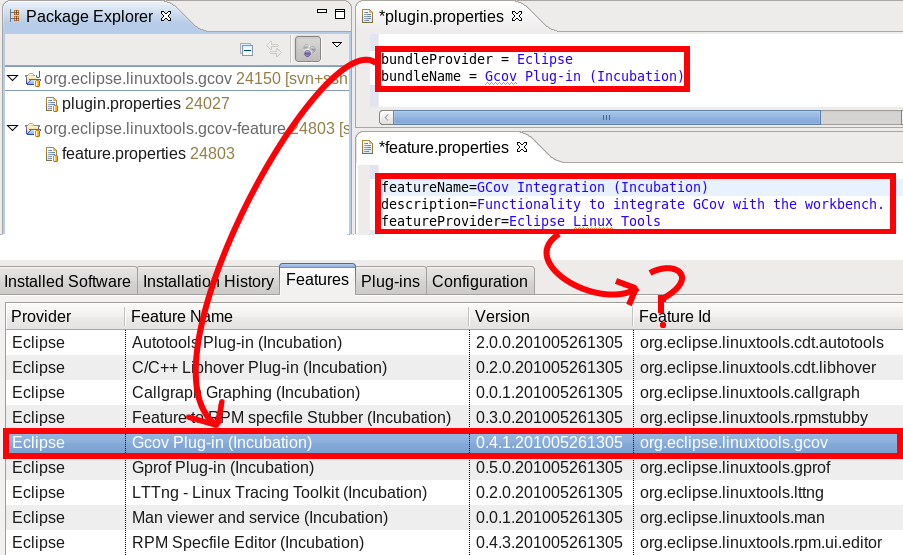Click file icon on *plugin.properties tab
The width and height of the screenshot is (903, 555).
(x=367, y=17)
